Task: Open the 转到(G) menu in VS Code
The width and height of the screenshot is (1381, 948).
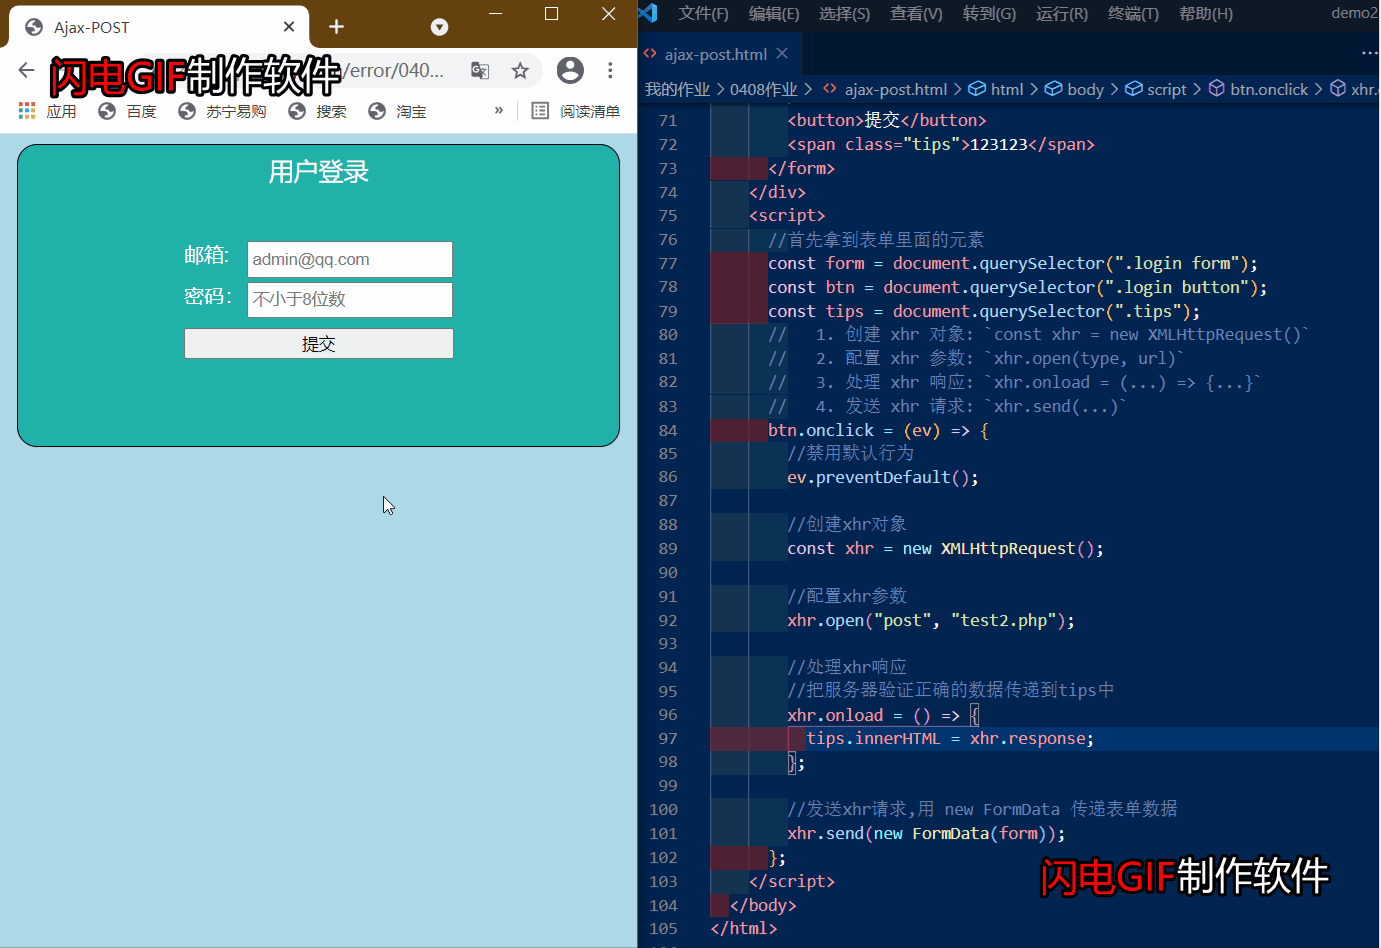Action: coord(989,13)
